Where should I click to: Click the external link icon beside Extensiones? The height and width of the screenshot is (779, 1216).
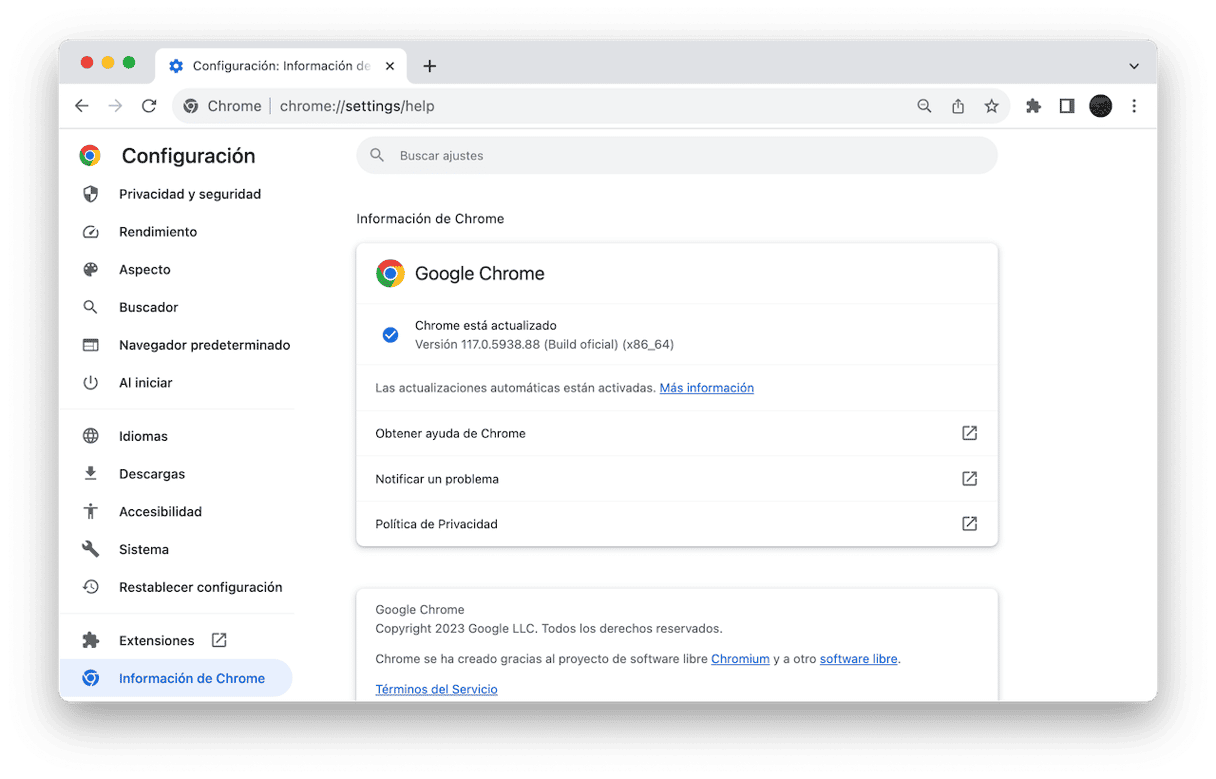219,640
